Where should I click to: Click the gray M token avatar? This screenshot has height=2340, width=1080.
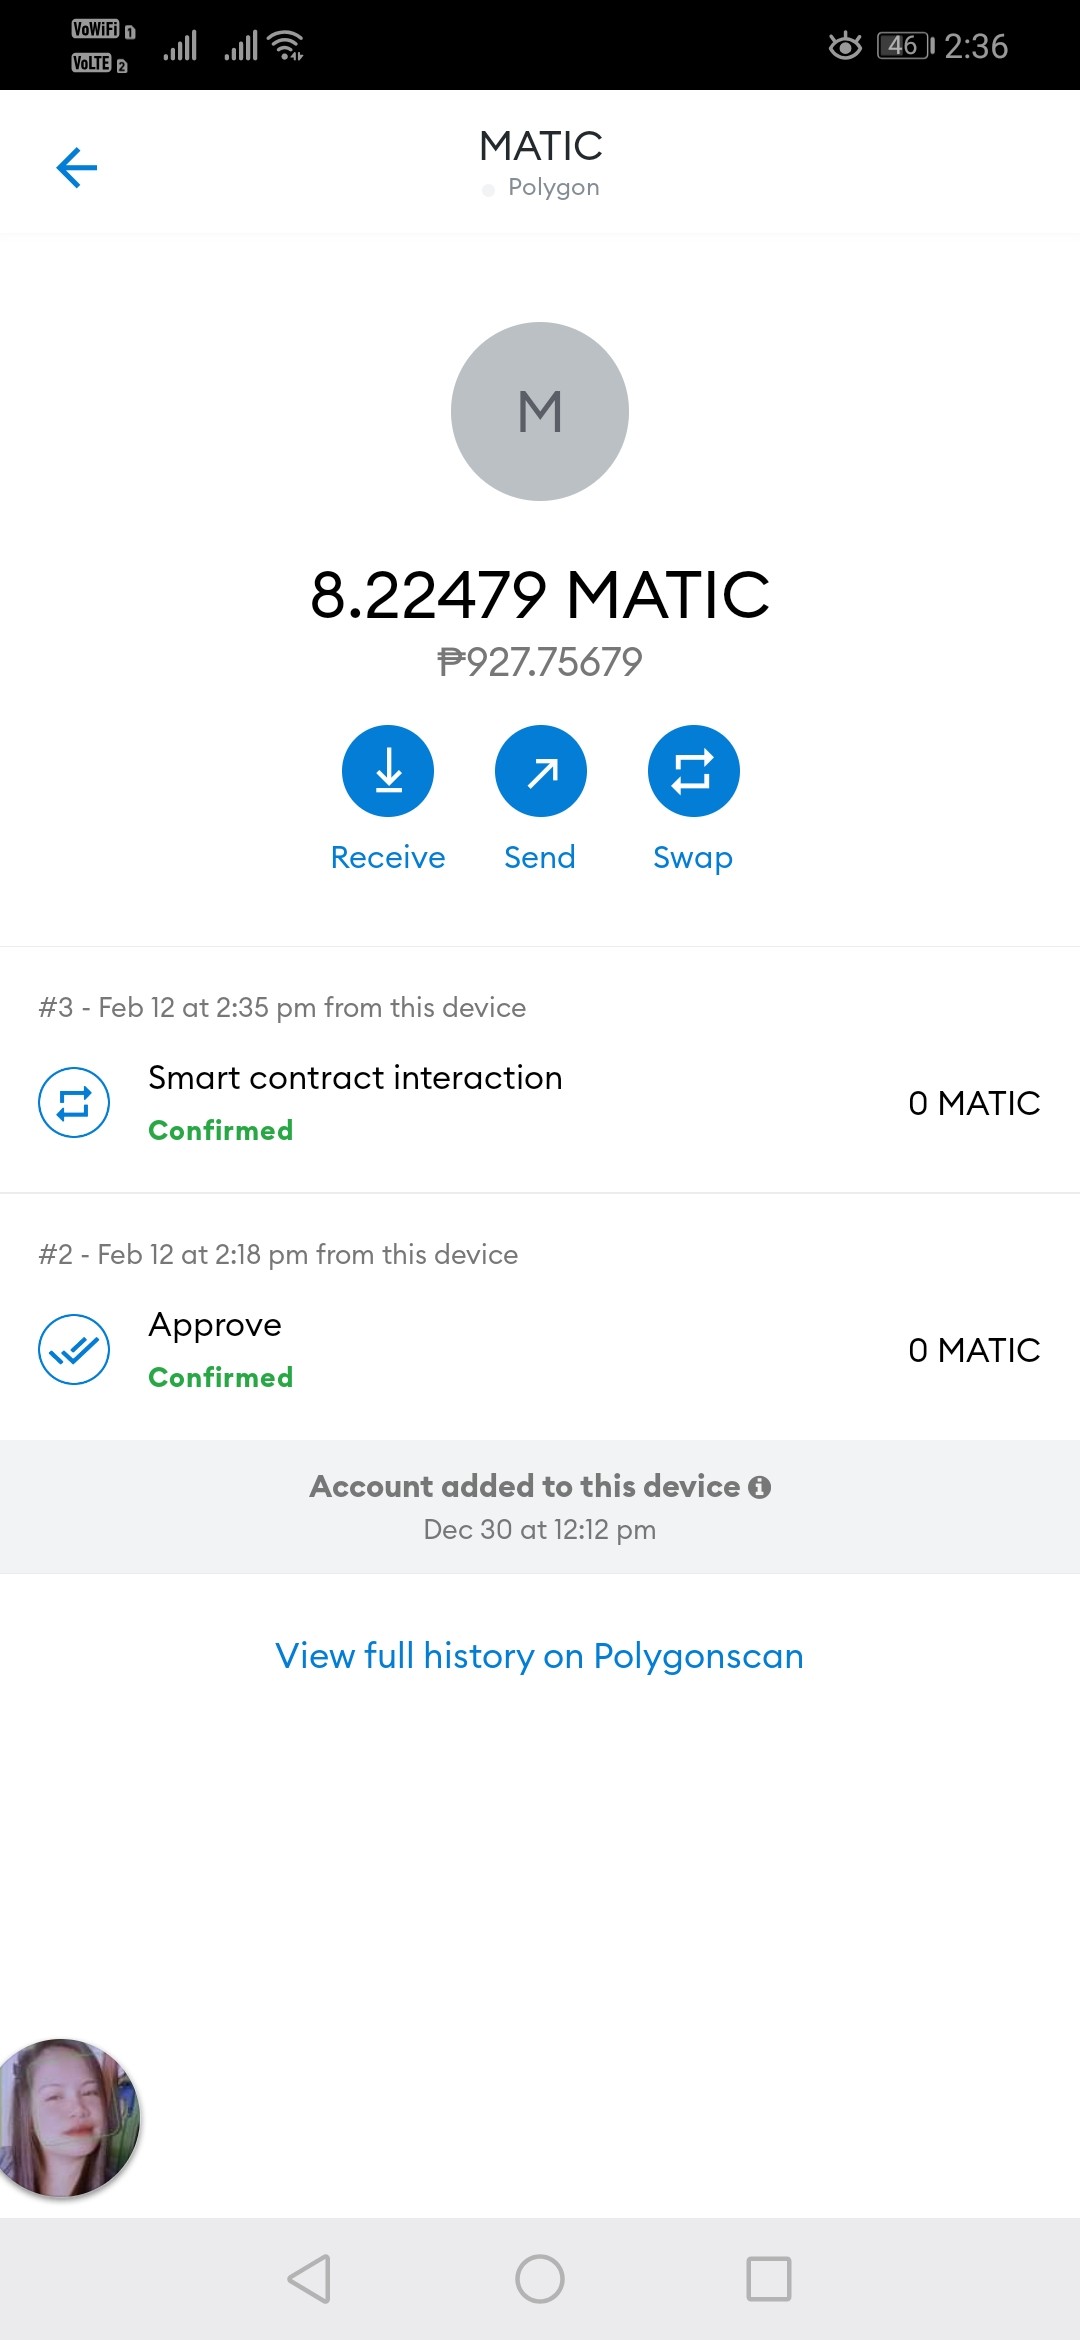(x=540, y=411)
